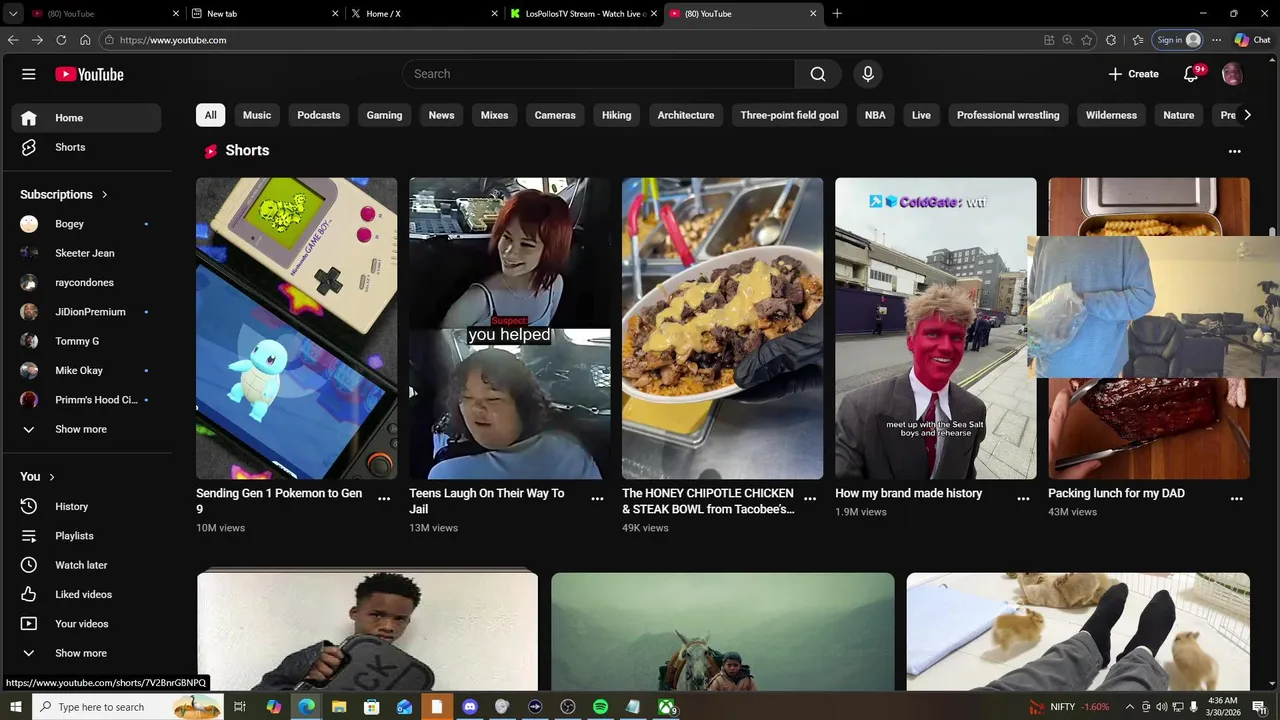Select the Cameras filter chip

(555, 115)
